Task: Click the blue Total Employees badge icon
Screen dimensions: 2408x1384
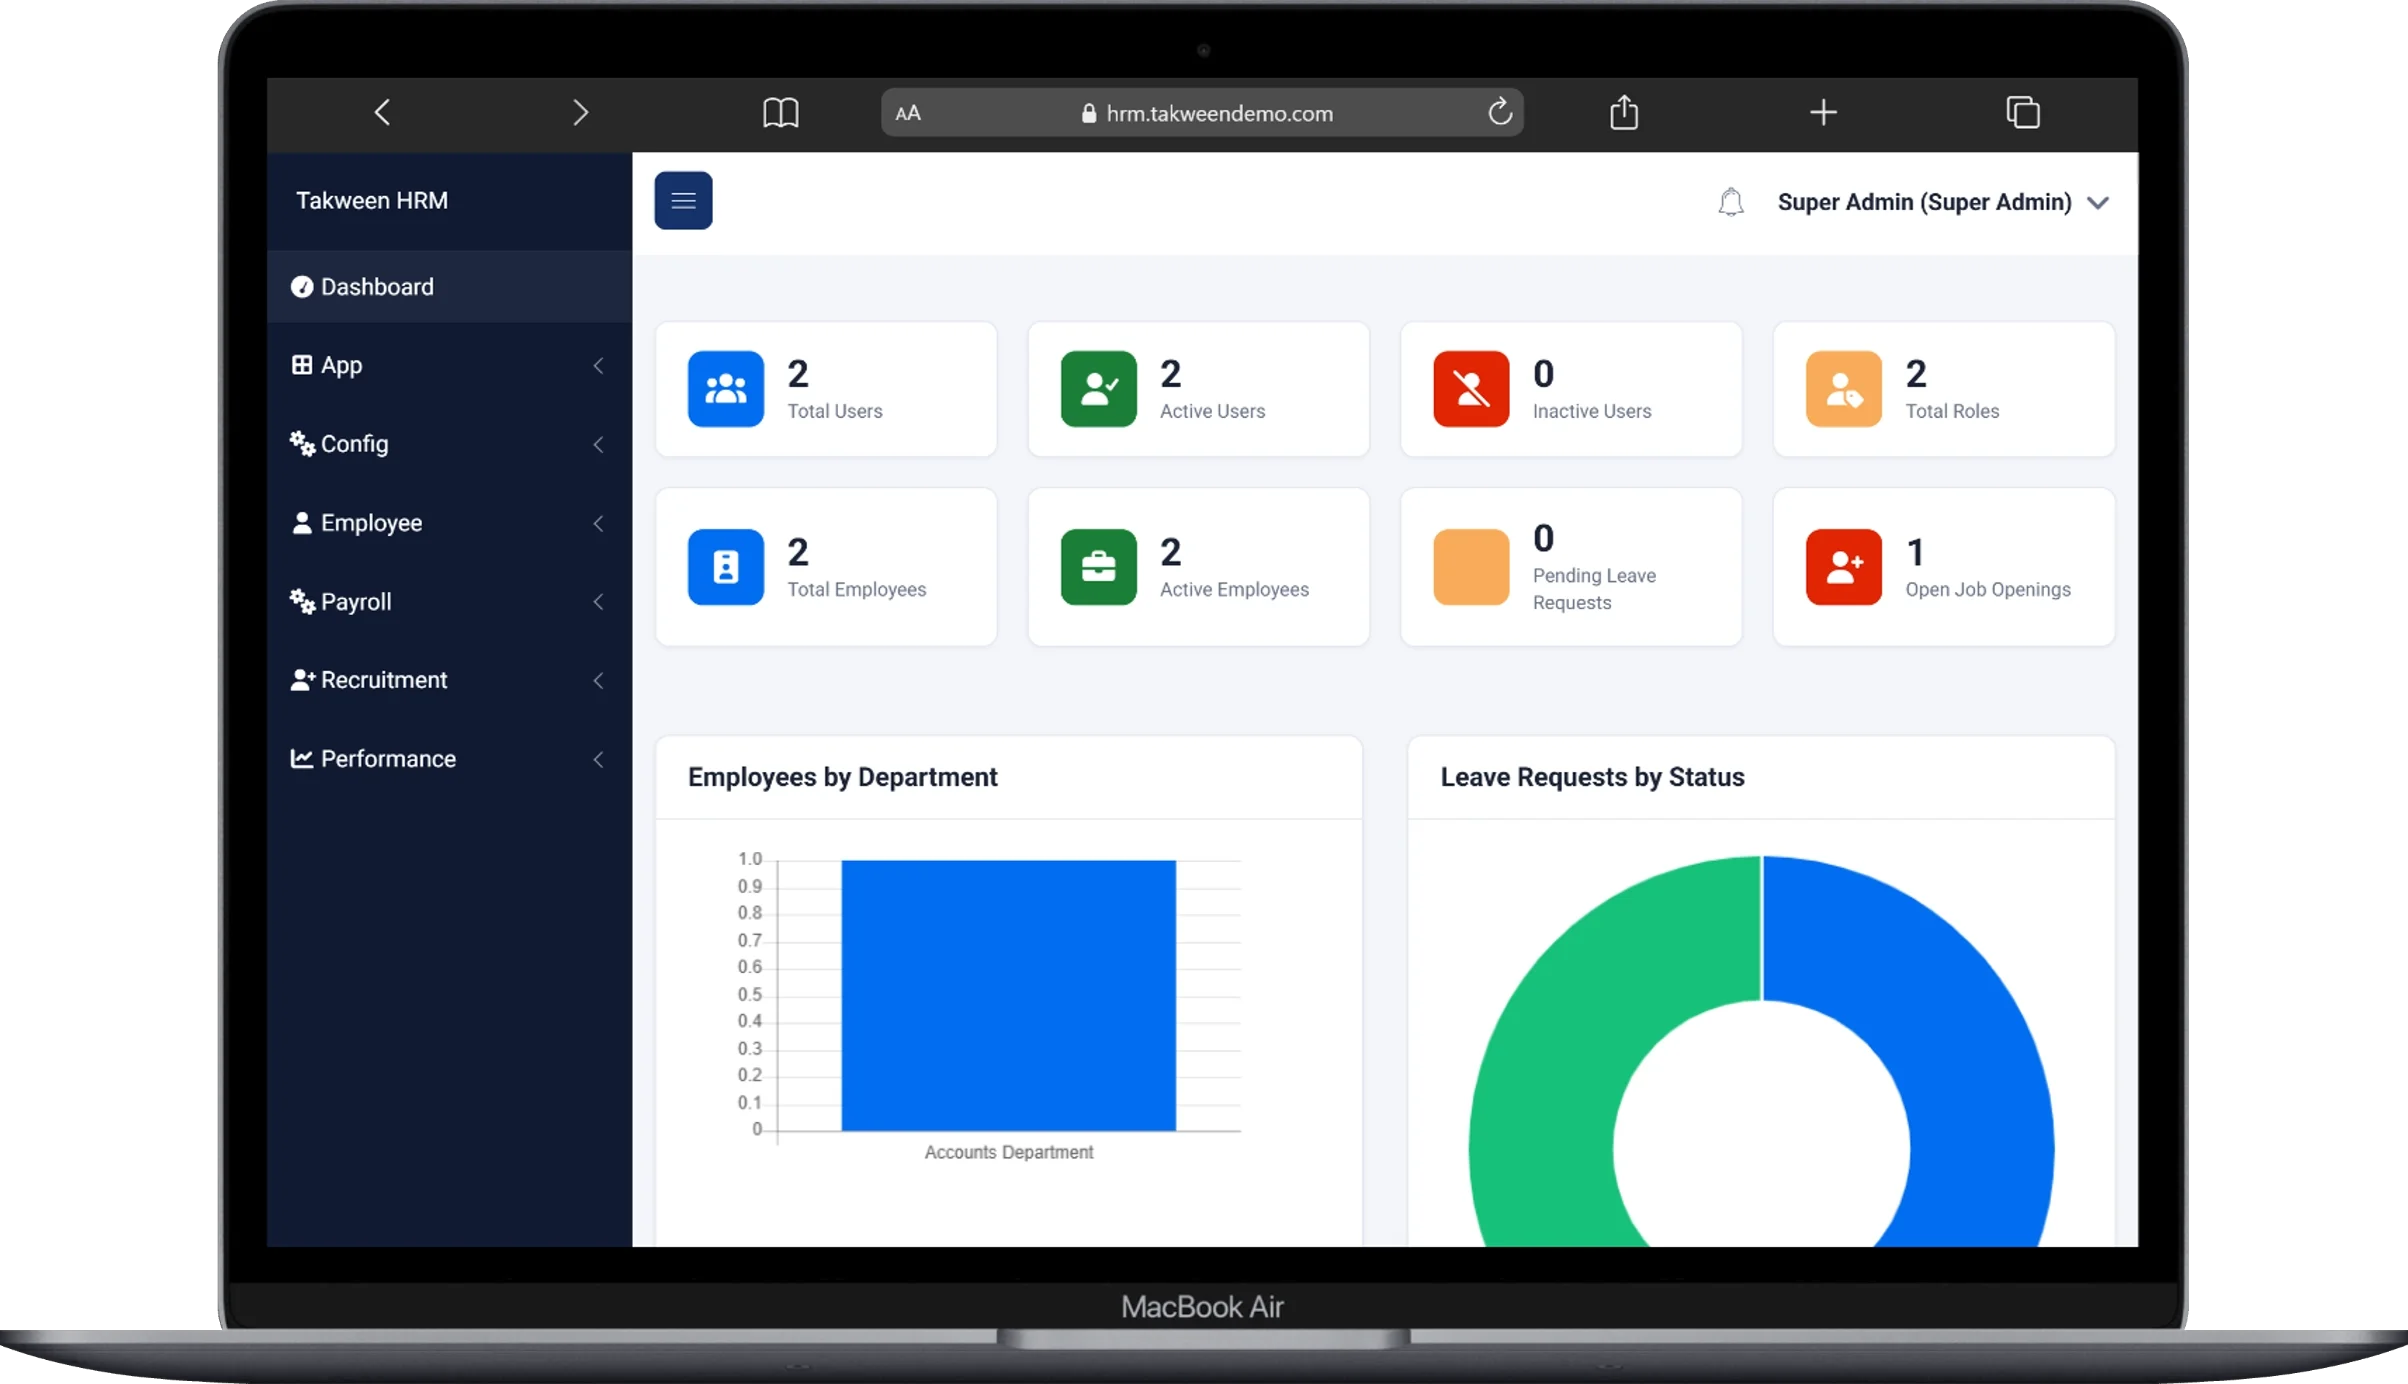Action: click(725, 567)
